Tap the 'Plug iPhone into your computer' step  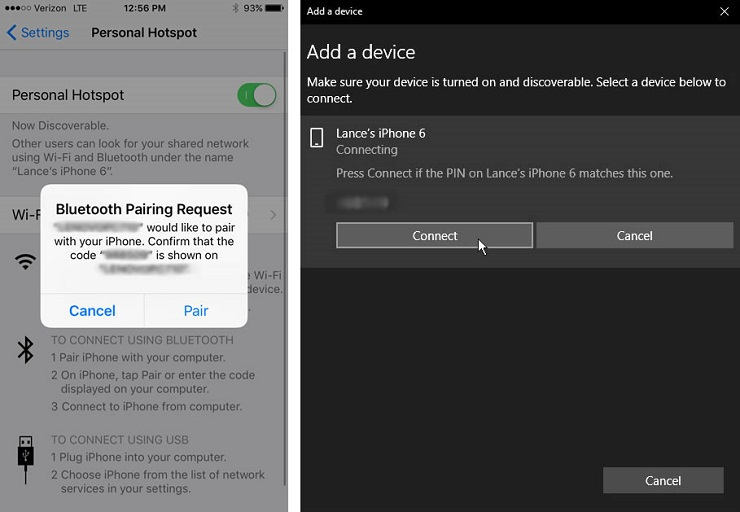coord(139,457)
